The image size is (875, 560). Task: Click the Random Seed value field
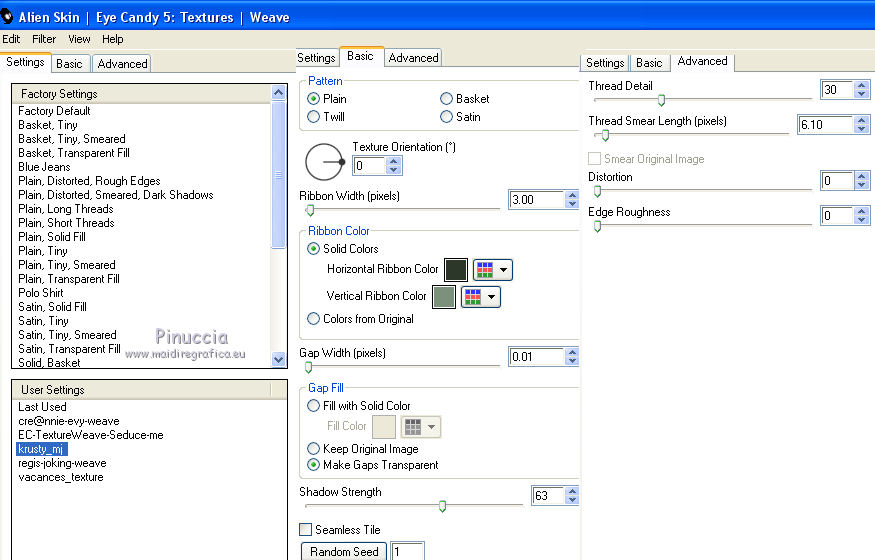(x=407, y=552)
